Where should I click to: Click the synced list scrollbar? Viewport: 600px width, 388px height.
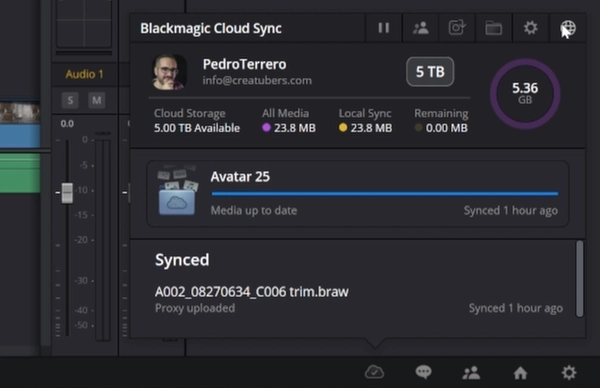(580, 279)
